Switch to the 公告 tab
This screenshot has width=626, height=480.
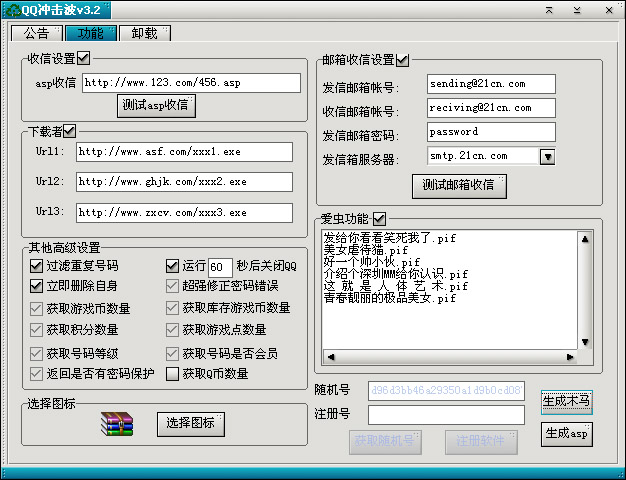tap(37, 33)
